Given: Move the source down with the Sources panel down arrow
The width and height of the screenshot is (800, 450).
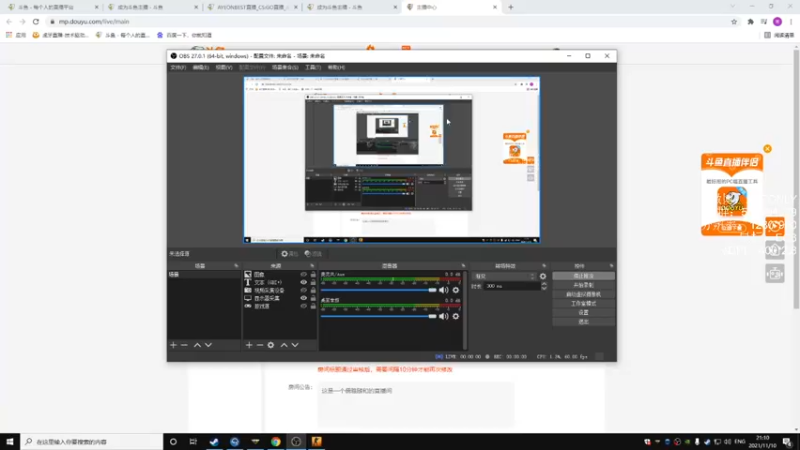Looking at the screenshot, I should (295, 345).
